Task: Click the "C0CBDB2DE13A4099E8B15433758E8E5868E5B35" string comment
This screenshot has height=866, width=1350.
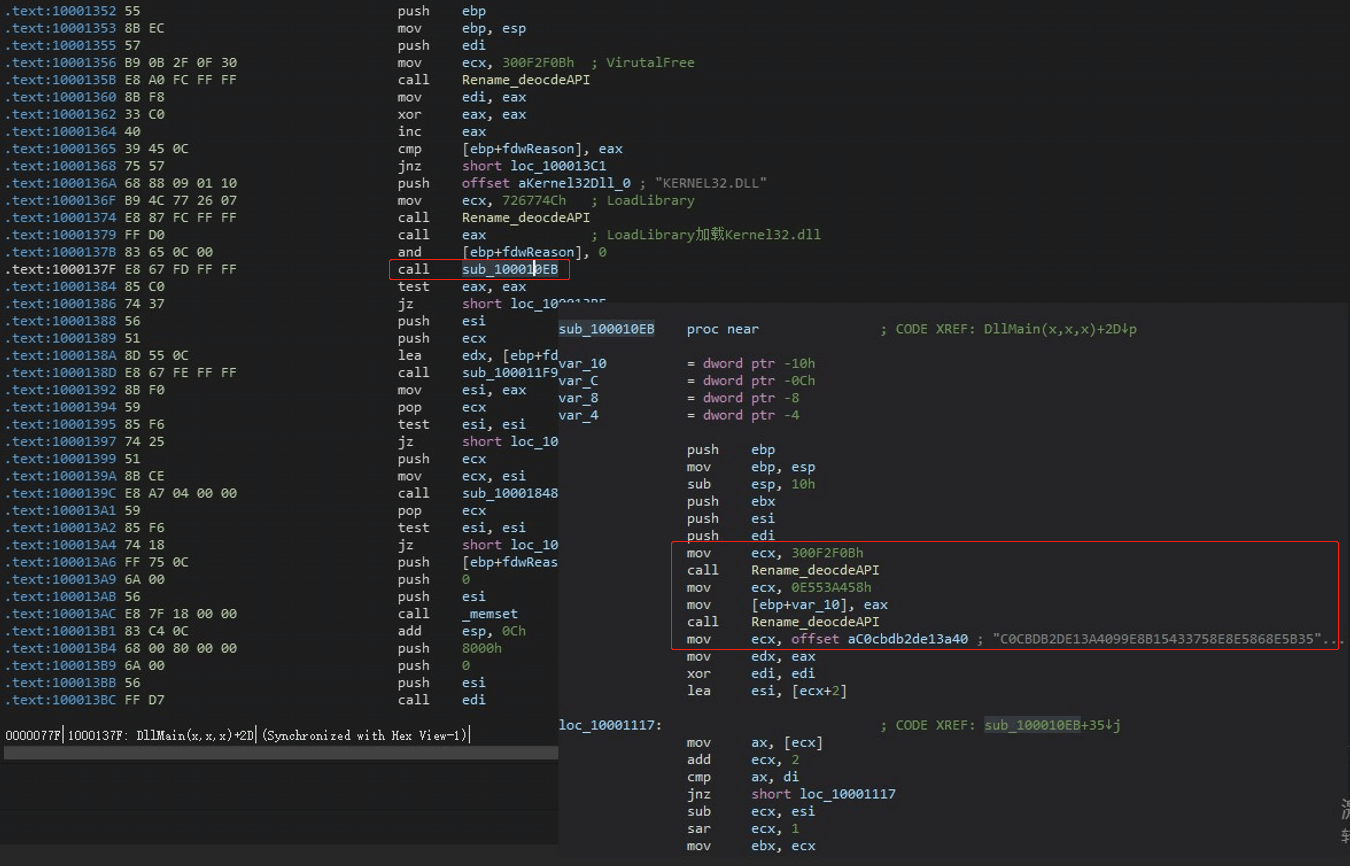Action: (x=1166, y=639)
